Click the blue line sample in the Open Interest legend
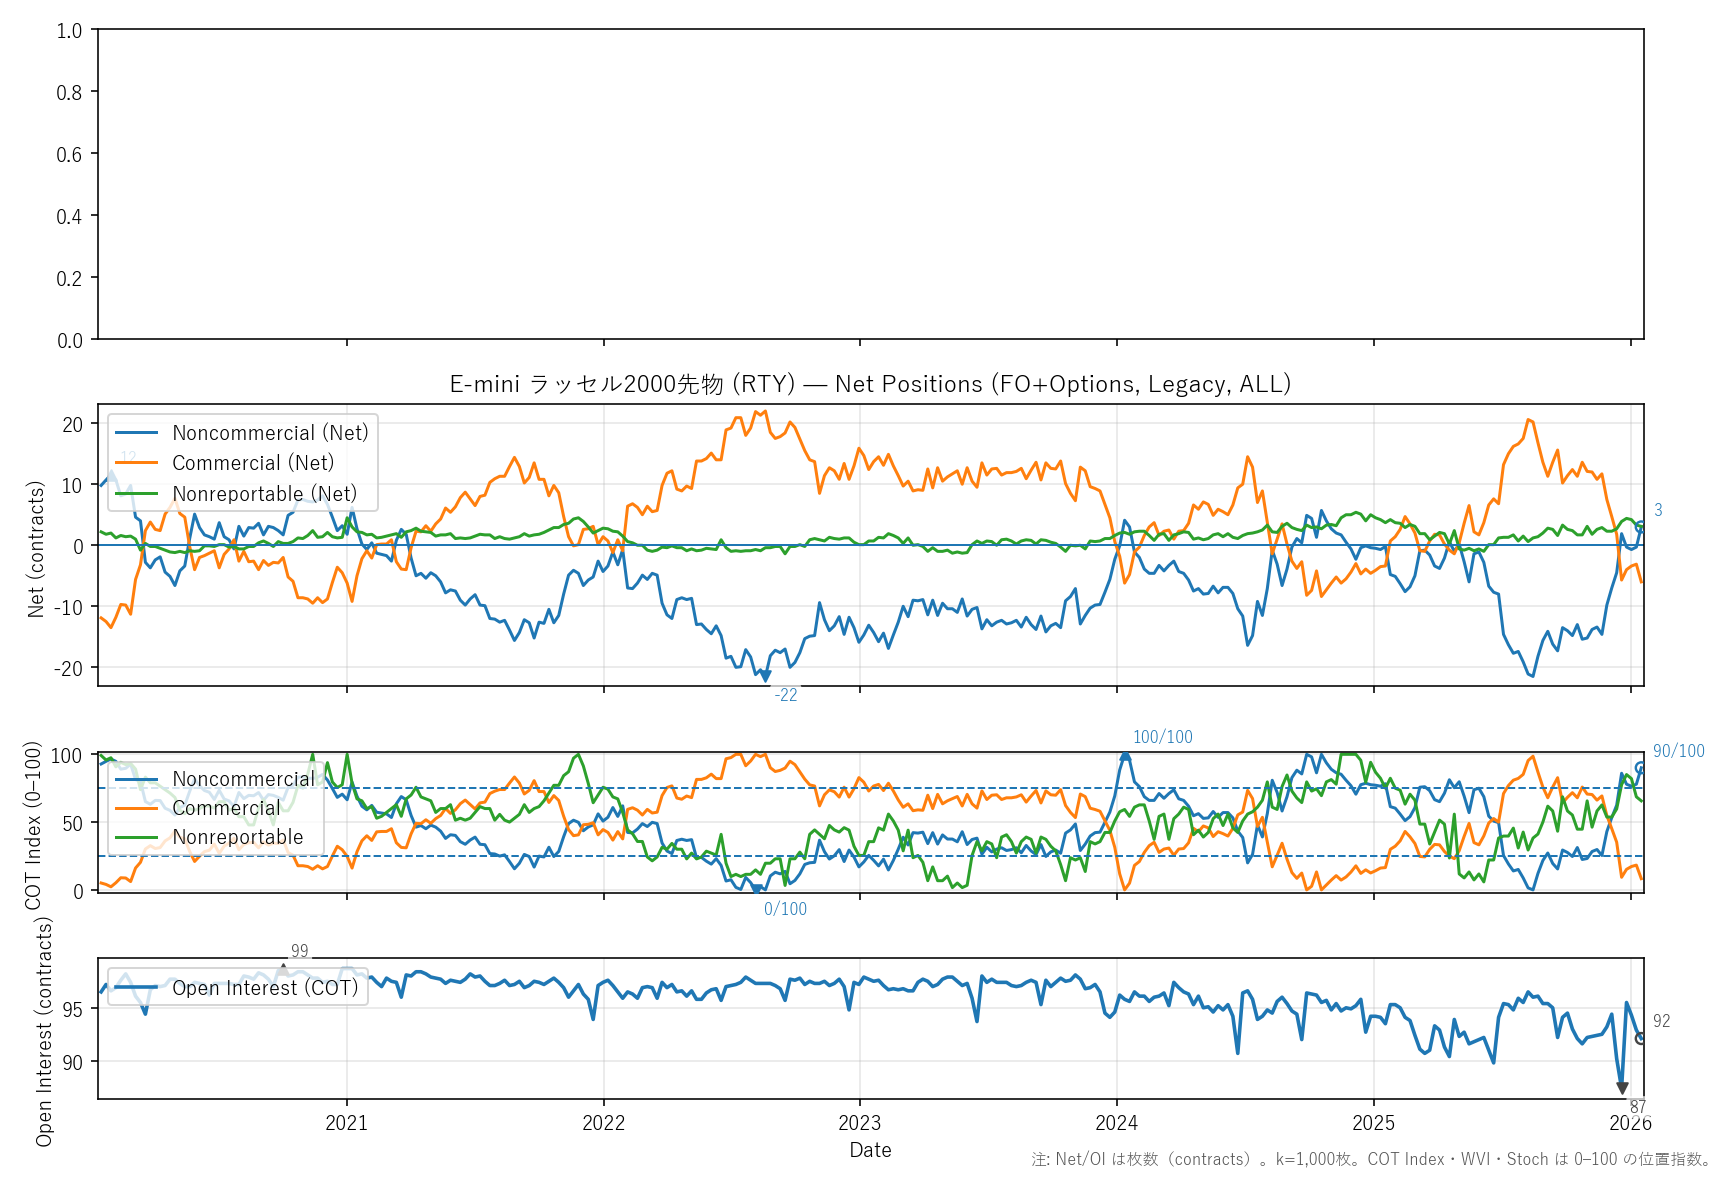The height and width of the screenshot is (1180, 1728). [136, 988]
